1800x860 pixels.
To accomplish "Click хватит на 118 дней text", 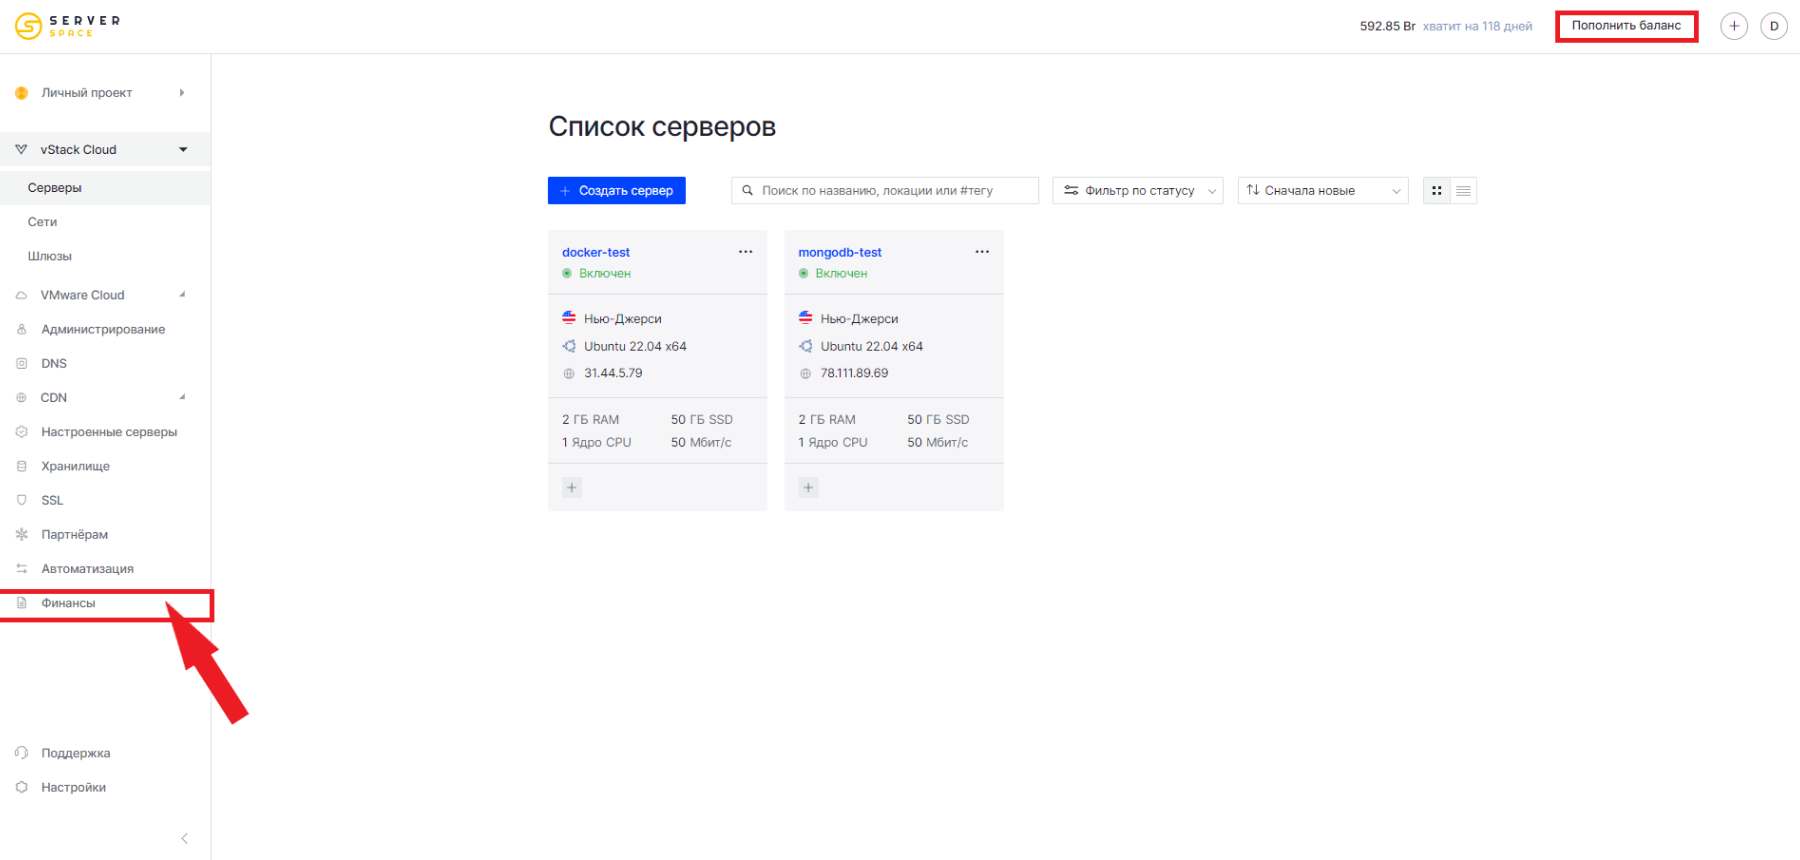I will click(x=1477, y=26).
